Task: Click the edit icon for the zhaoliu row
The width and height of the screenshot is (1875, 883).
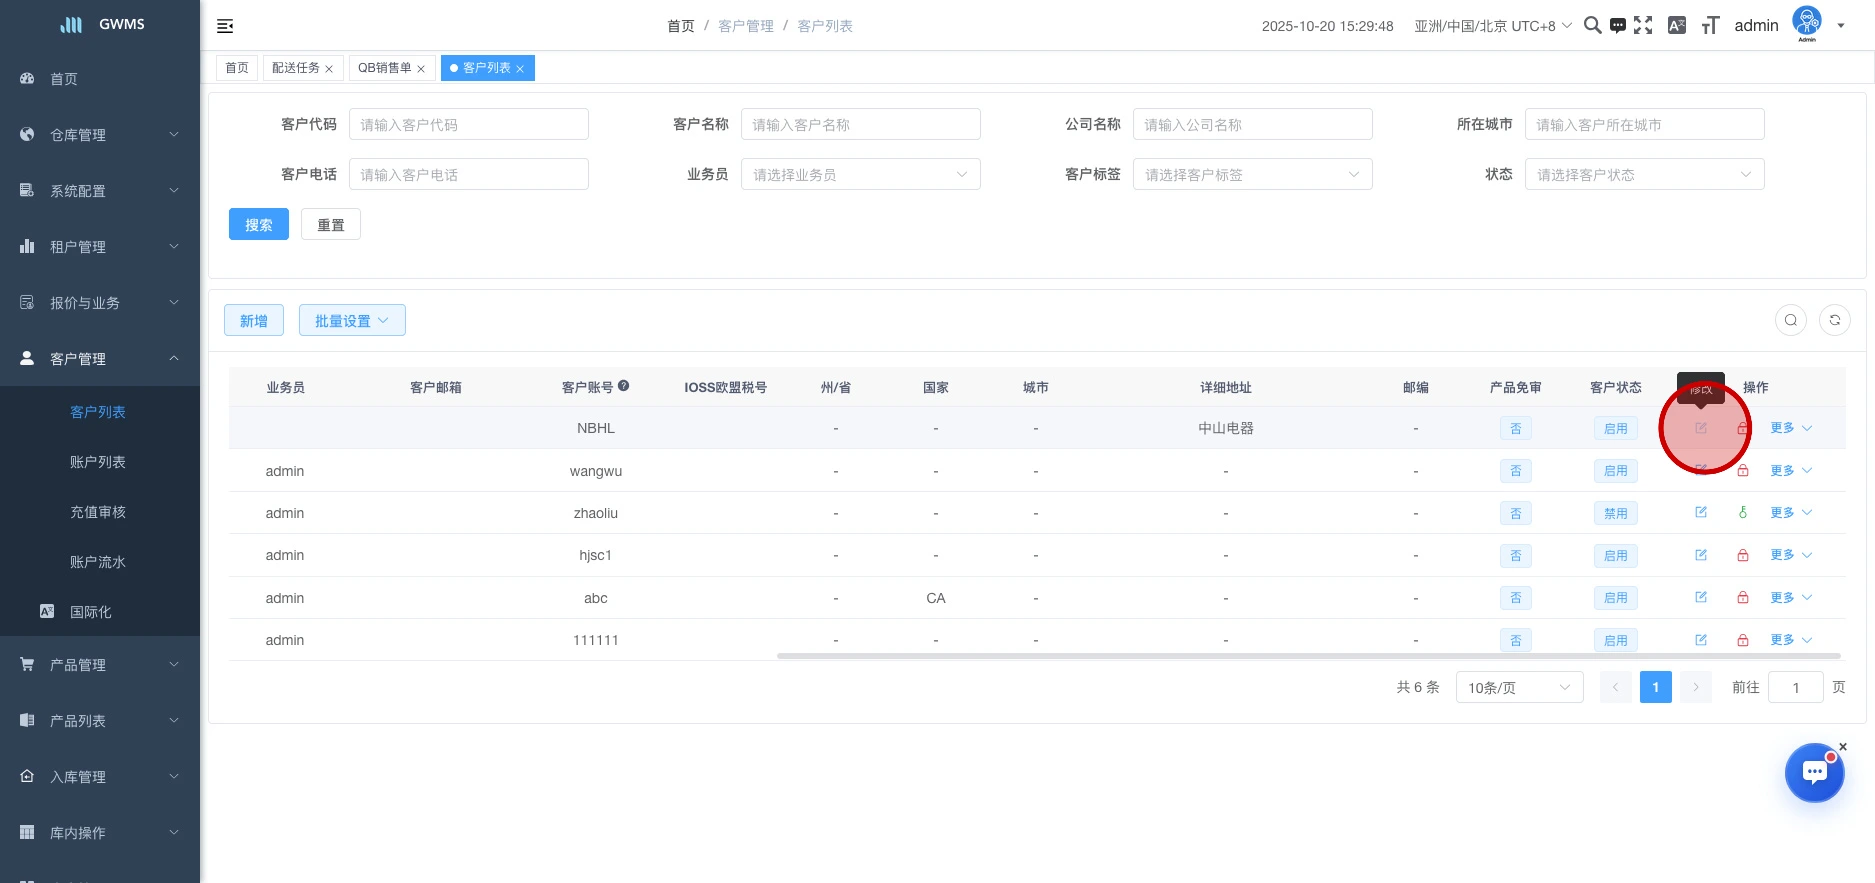Action: [1701, 512]
